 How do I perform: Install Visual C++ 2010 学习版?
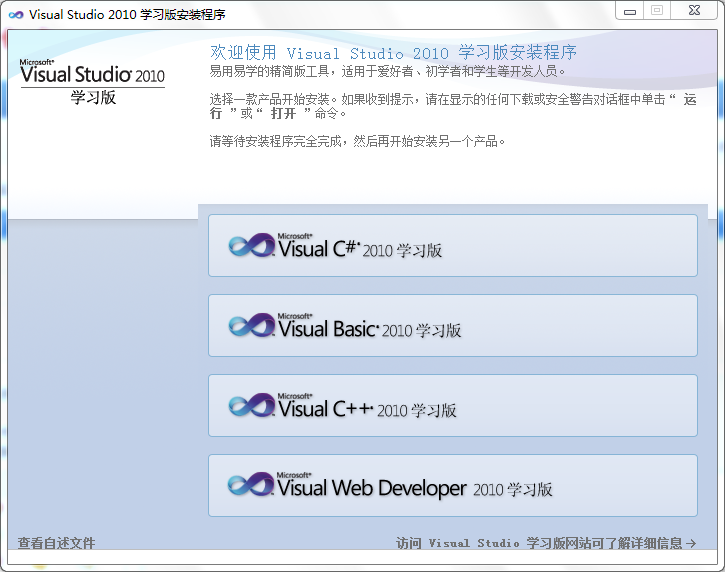(x=453, y=406)
